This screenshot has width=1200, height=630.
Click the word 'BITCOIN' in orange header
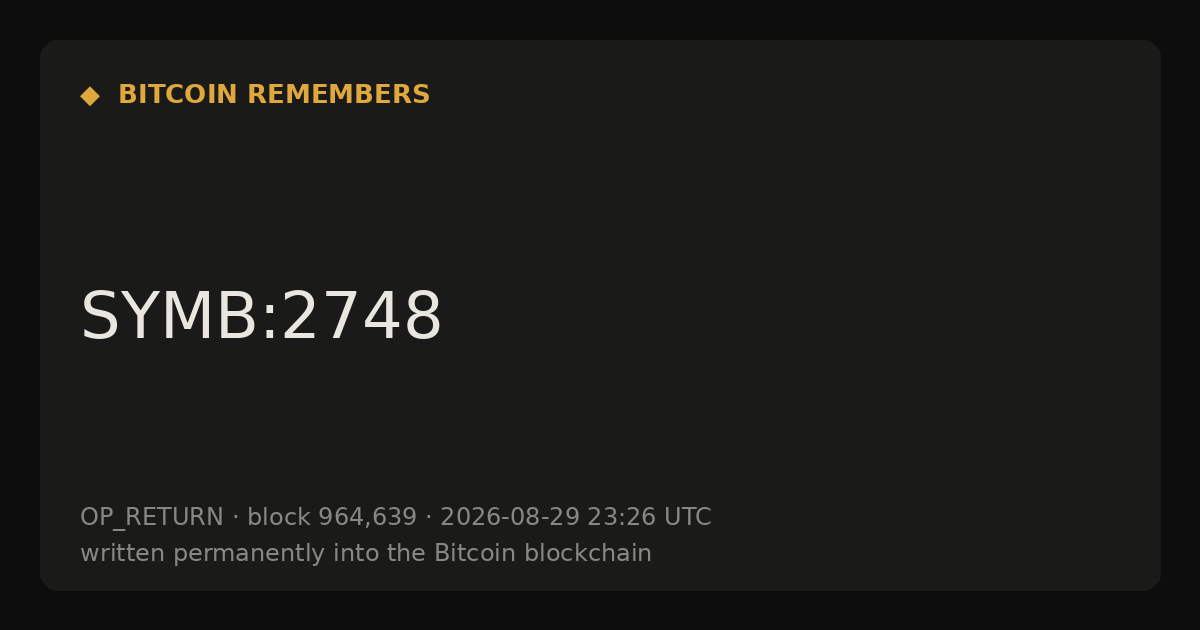click(x=179, y=95)
